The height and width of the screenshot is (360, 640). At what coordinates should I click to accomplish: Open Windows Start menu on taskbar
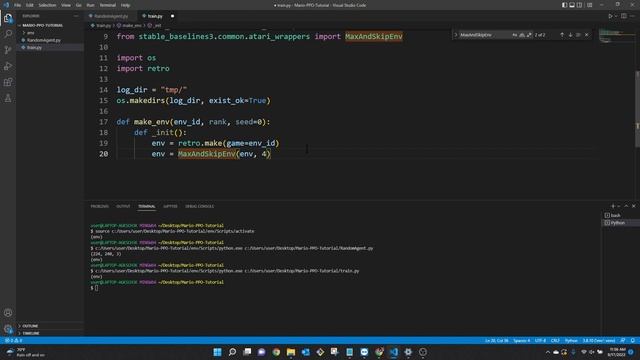point(218,352)
